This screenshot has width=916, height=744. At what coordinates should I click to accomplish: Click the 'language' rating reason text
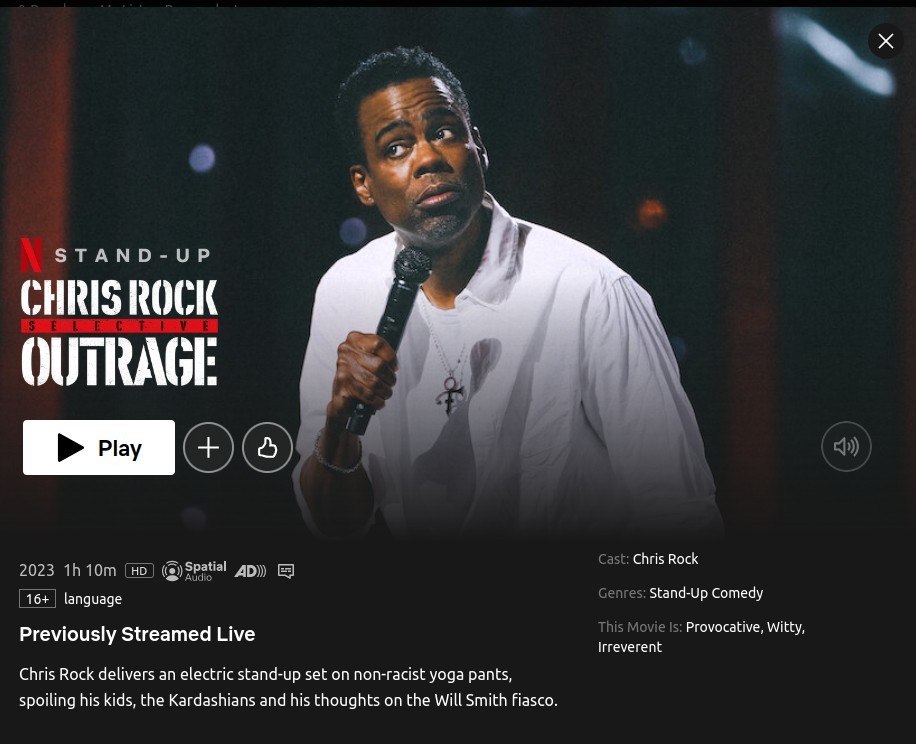point(93,599)
